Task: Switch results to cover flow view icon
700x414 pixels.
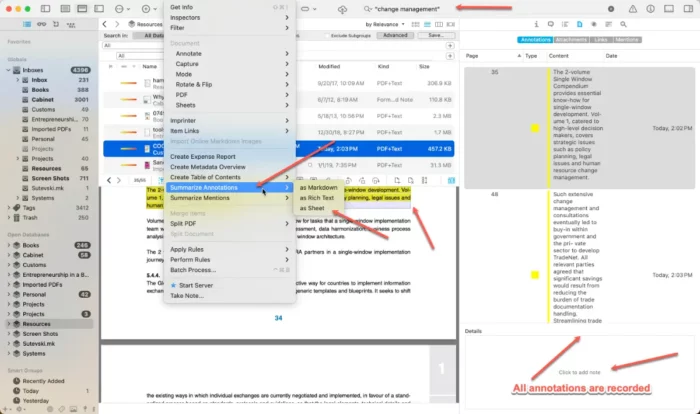Action: [451, 24]
